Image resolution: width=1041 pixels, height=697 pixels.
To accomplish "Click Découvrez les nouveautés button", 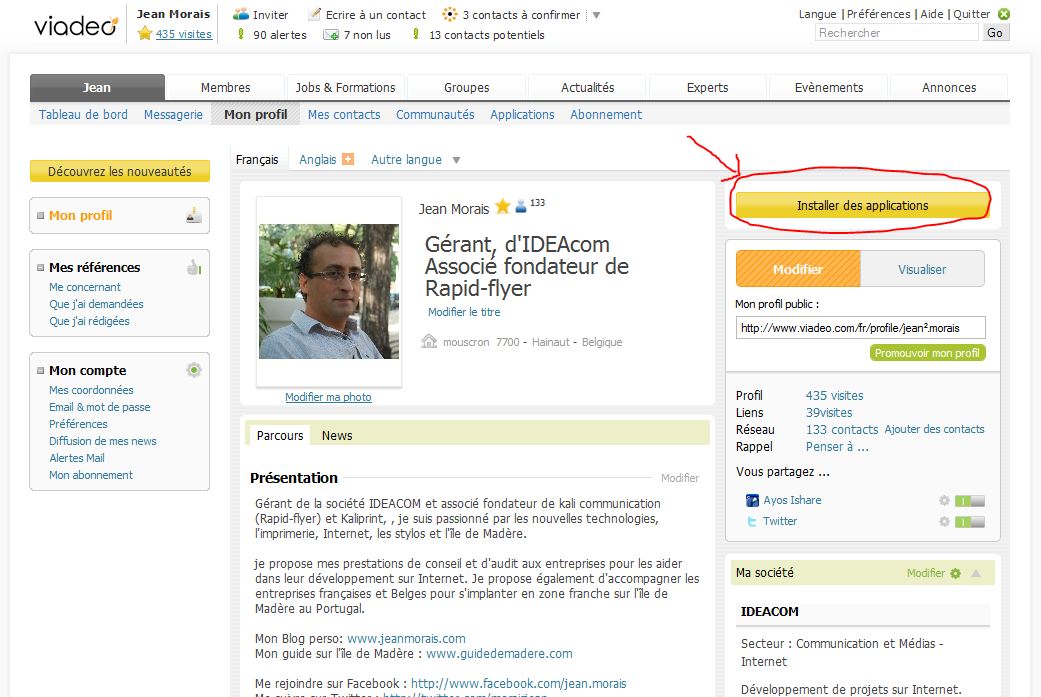I will [x=120, y=171].
